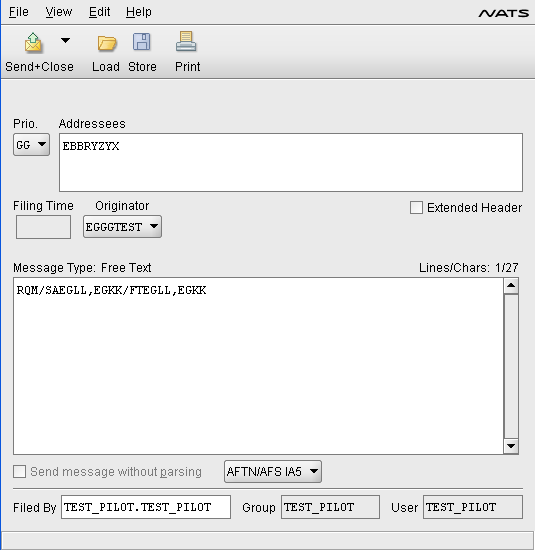Click the message scrollbar up arrow
The image size is (535, 550).
pyautogui.click(x=511, y=286)
